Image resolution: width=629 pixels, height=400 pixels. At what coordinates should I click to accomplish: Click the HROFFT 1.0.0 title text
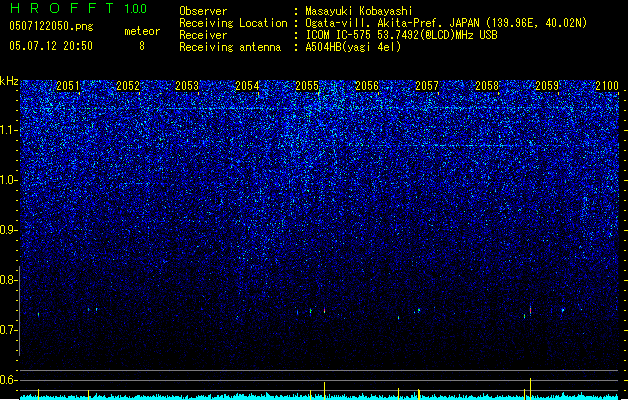79,8
